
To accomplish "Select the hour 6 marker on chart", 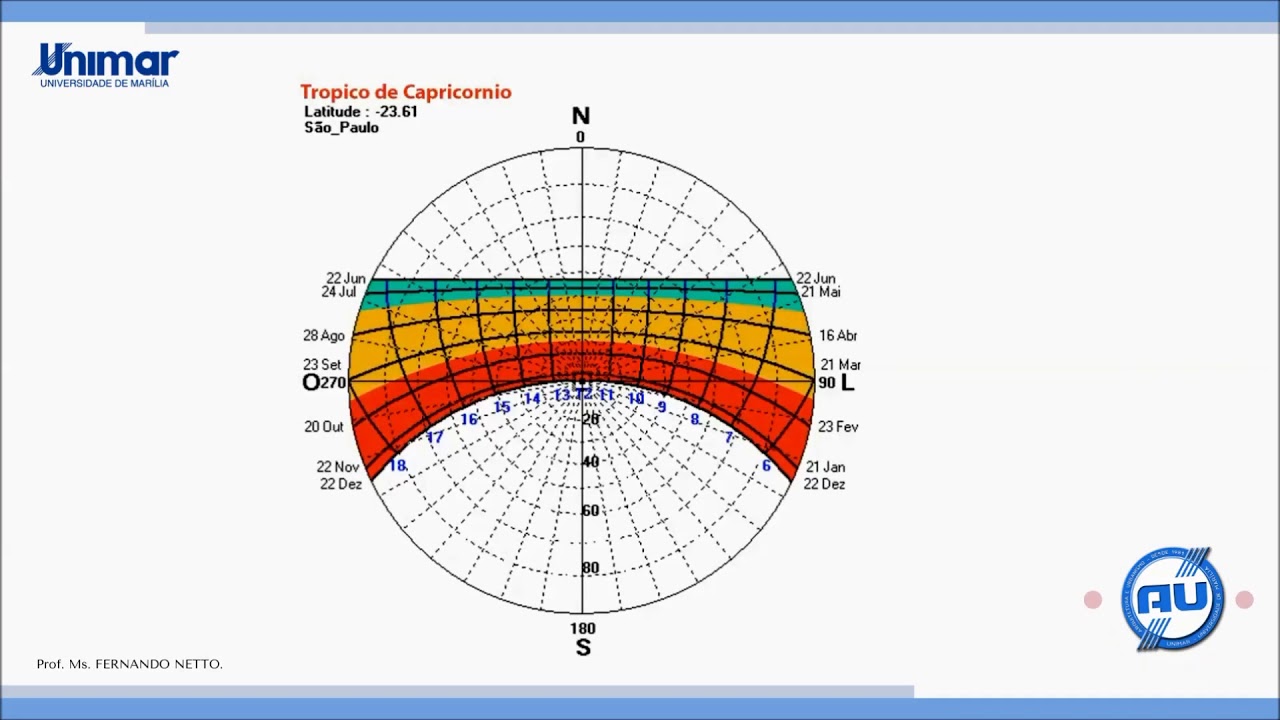I will coord(766,466).
